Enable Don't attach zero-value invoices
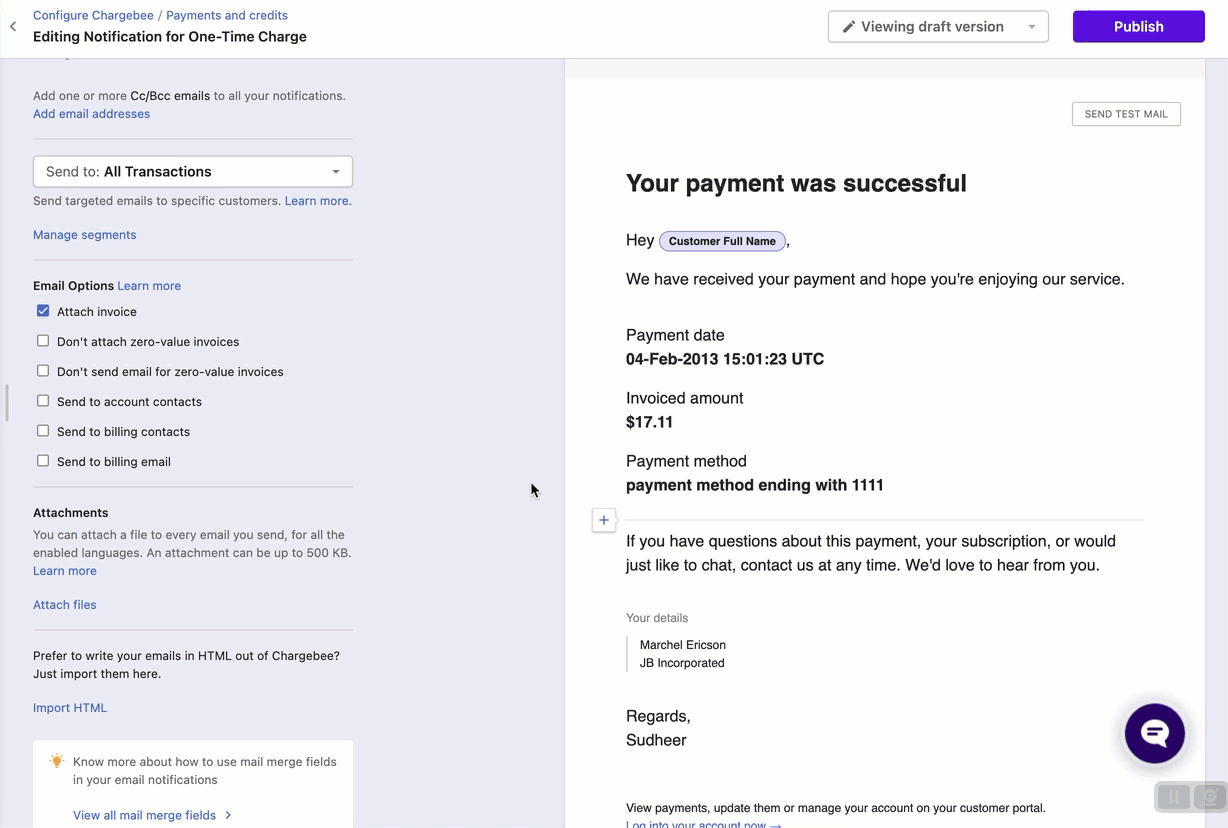The image size is (1228, 828). [43, 341]
